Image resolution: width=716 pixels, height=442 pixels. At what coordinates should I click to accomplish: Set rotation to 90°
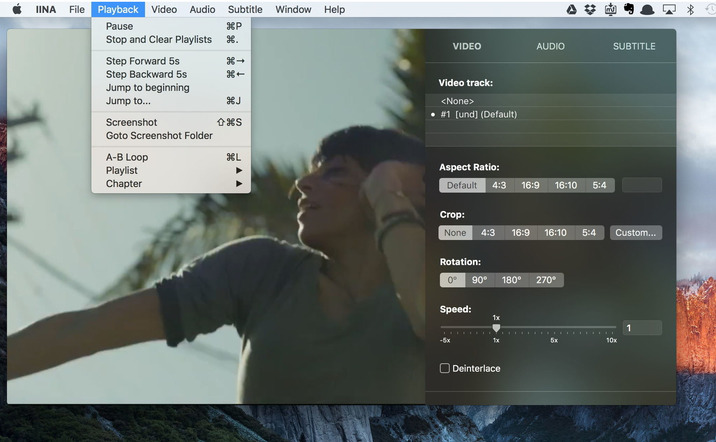tap(479, 280)
